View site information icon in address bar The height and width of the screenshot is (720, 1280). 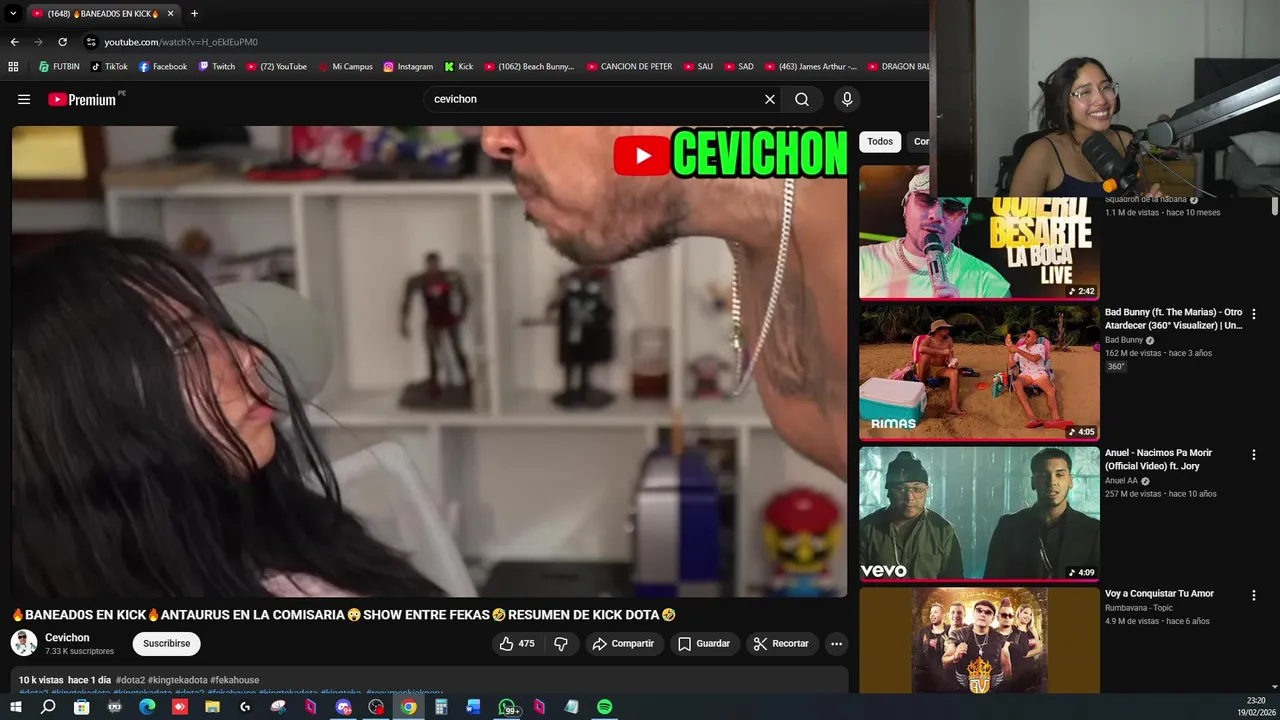pyautogui.click(x=91, y=42)
